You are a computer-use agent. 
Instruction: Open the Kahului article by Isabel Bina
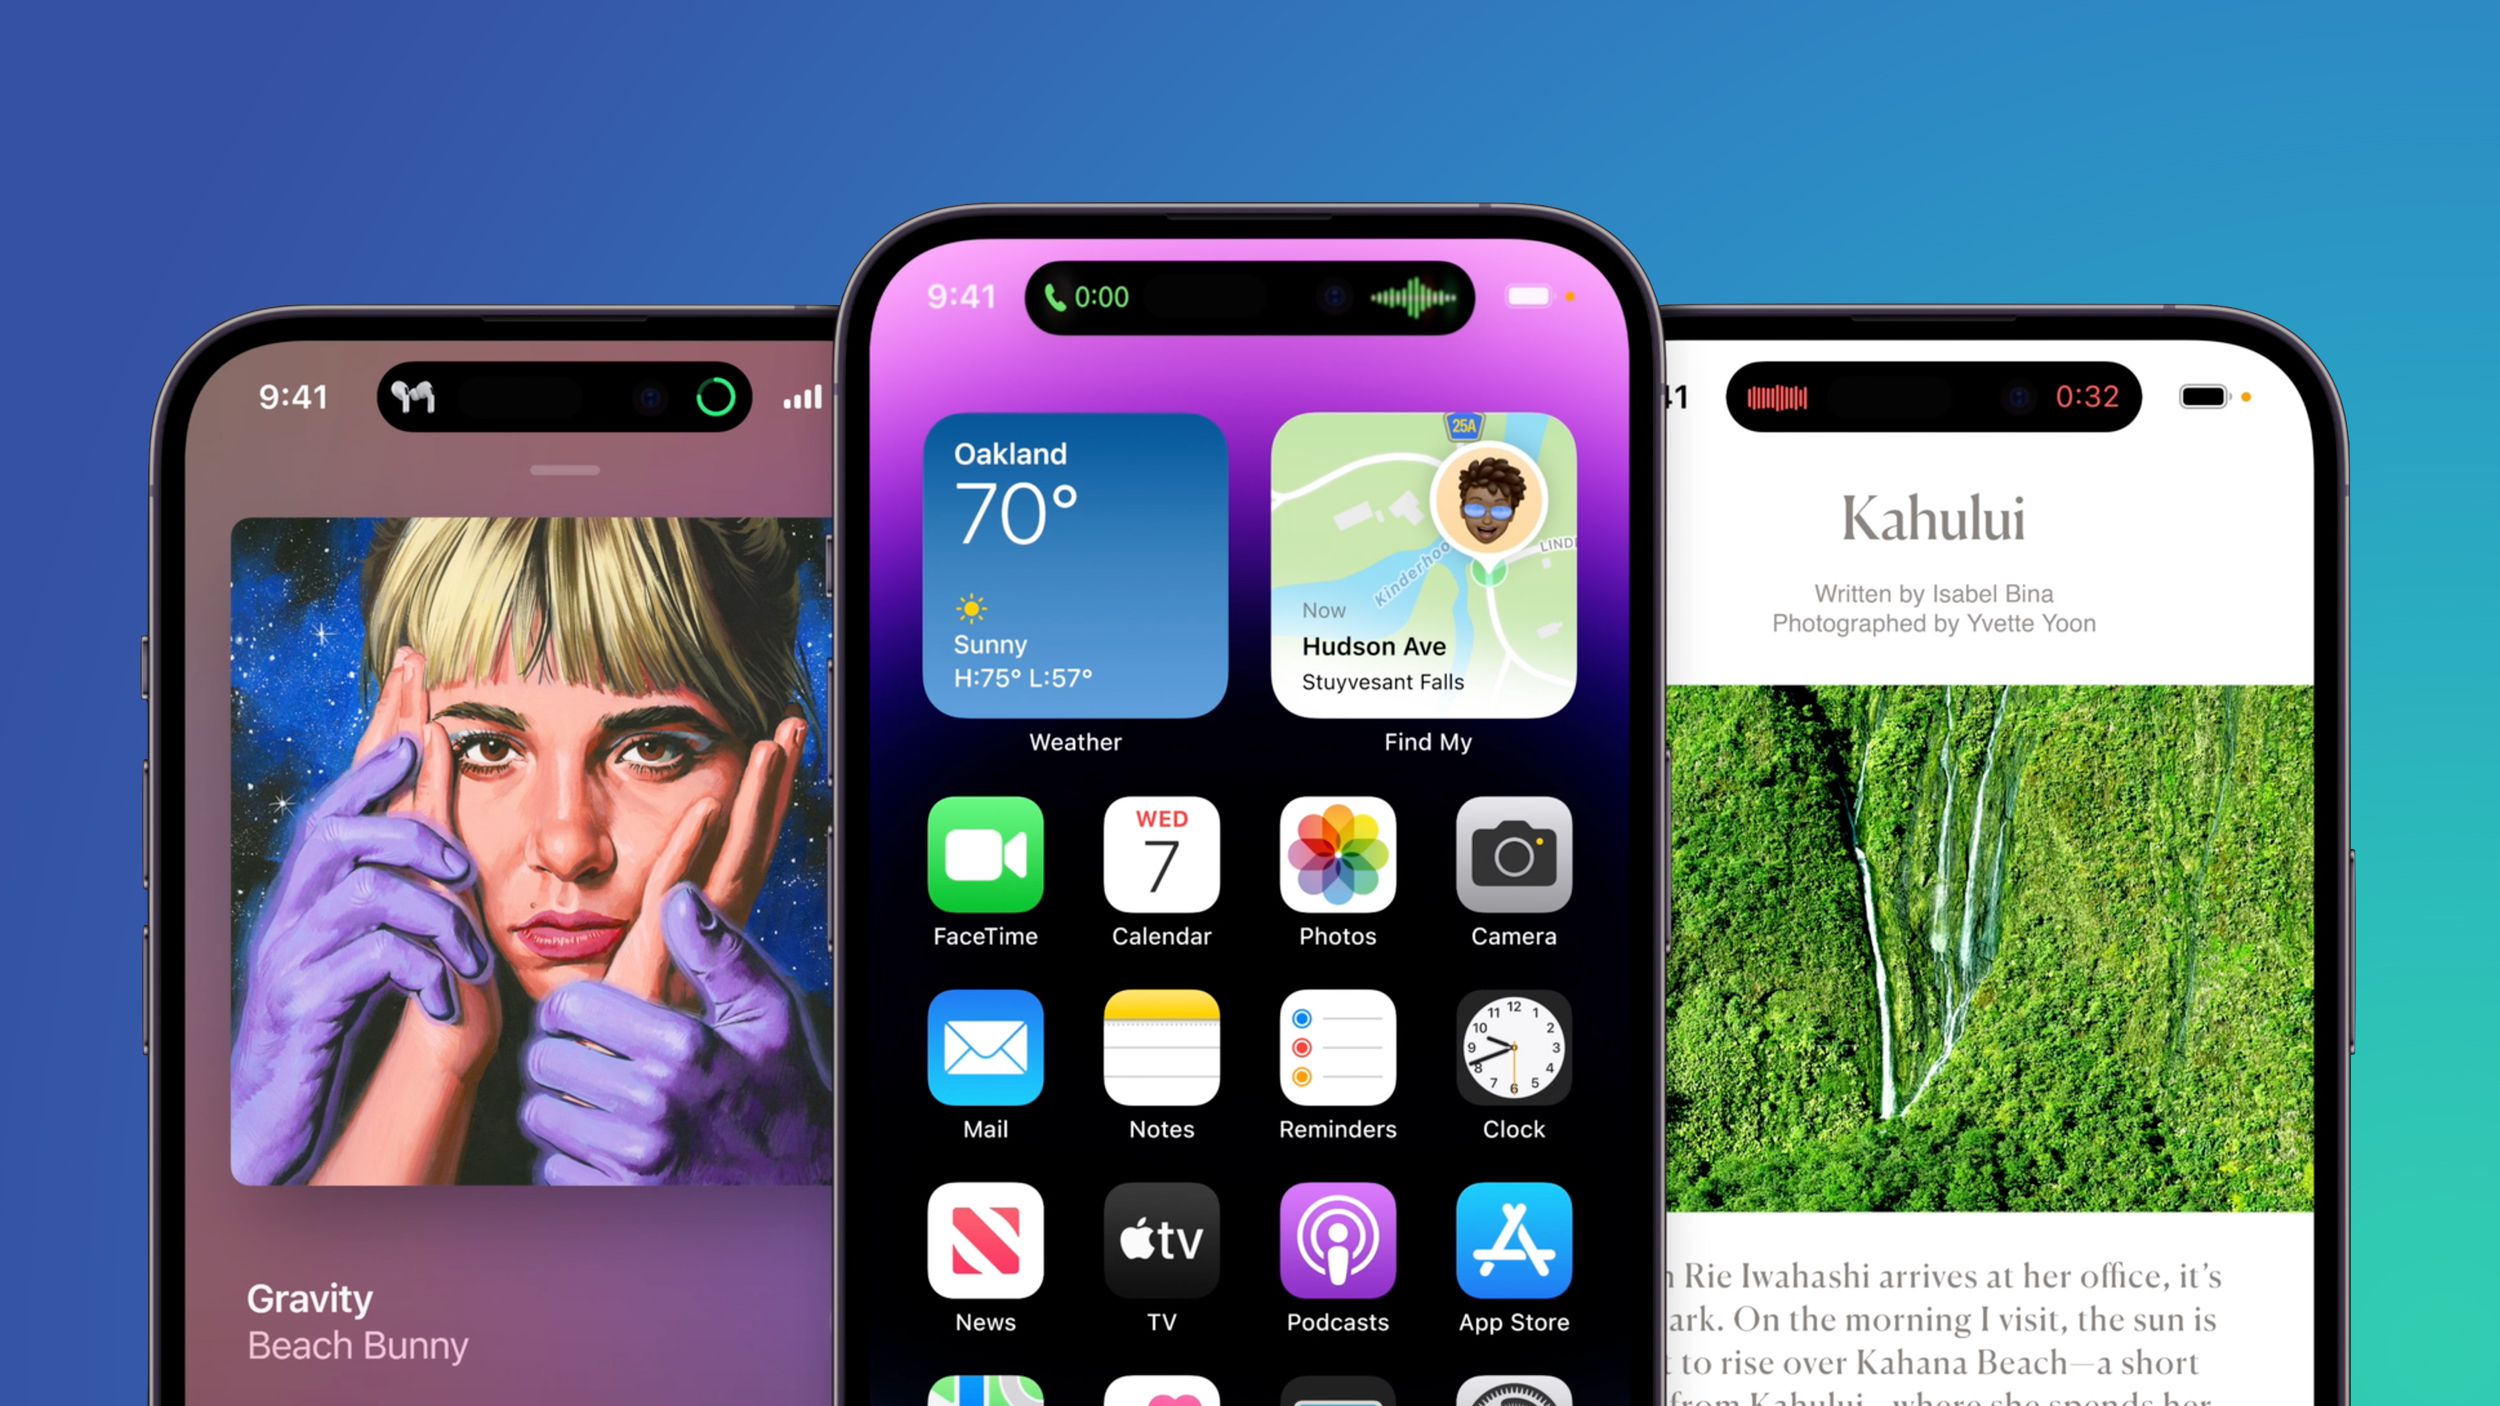pyautogui.click(x=1935, y=513)
